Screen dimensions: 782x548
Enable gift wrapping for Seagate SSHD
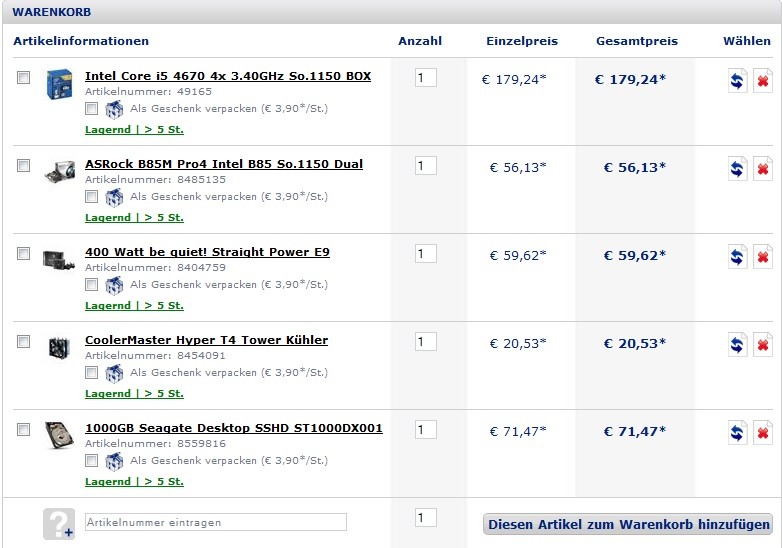tap(91, 460)
